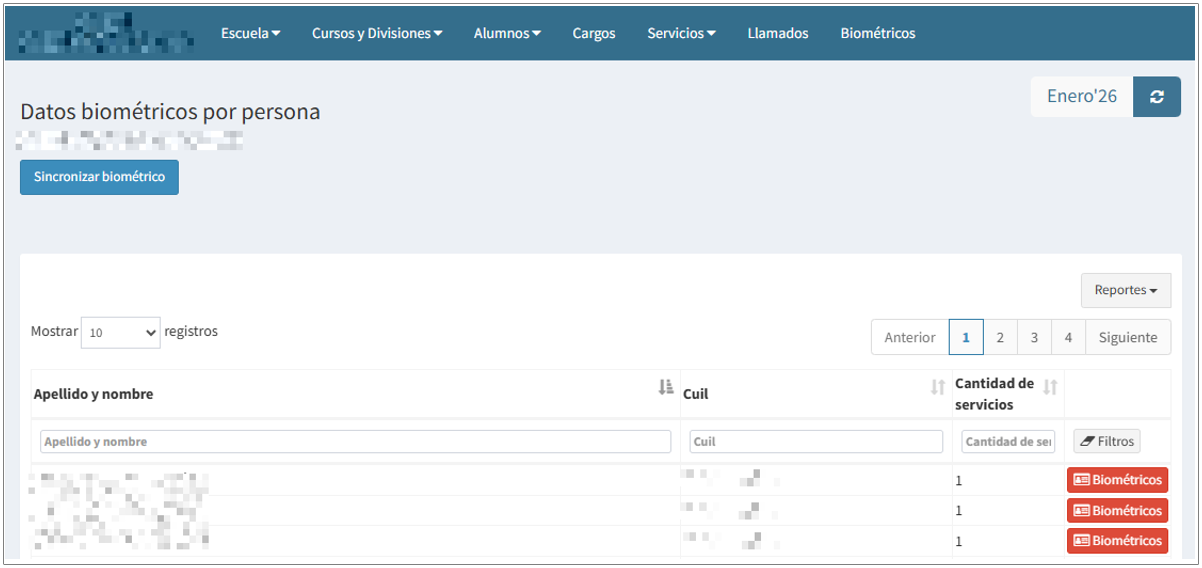Image resolution: width=1202 pixels, height=568 pixels.
Task: Sort by Cantidad de servicios arrows
Action: pyautogui.click(x=1050, y=388)
